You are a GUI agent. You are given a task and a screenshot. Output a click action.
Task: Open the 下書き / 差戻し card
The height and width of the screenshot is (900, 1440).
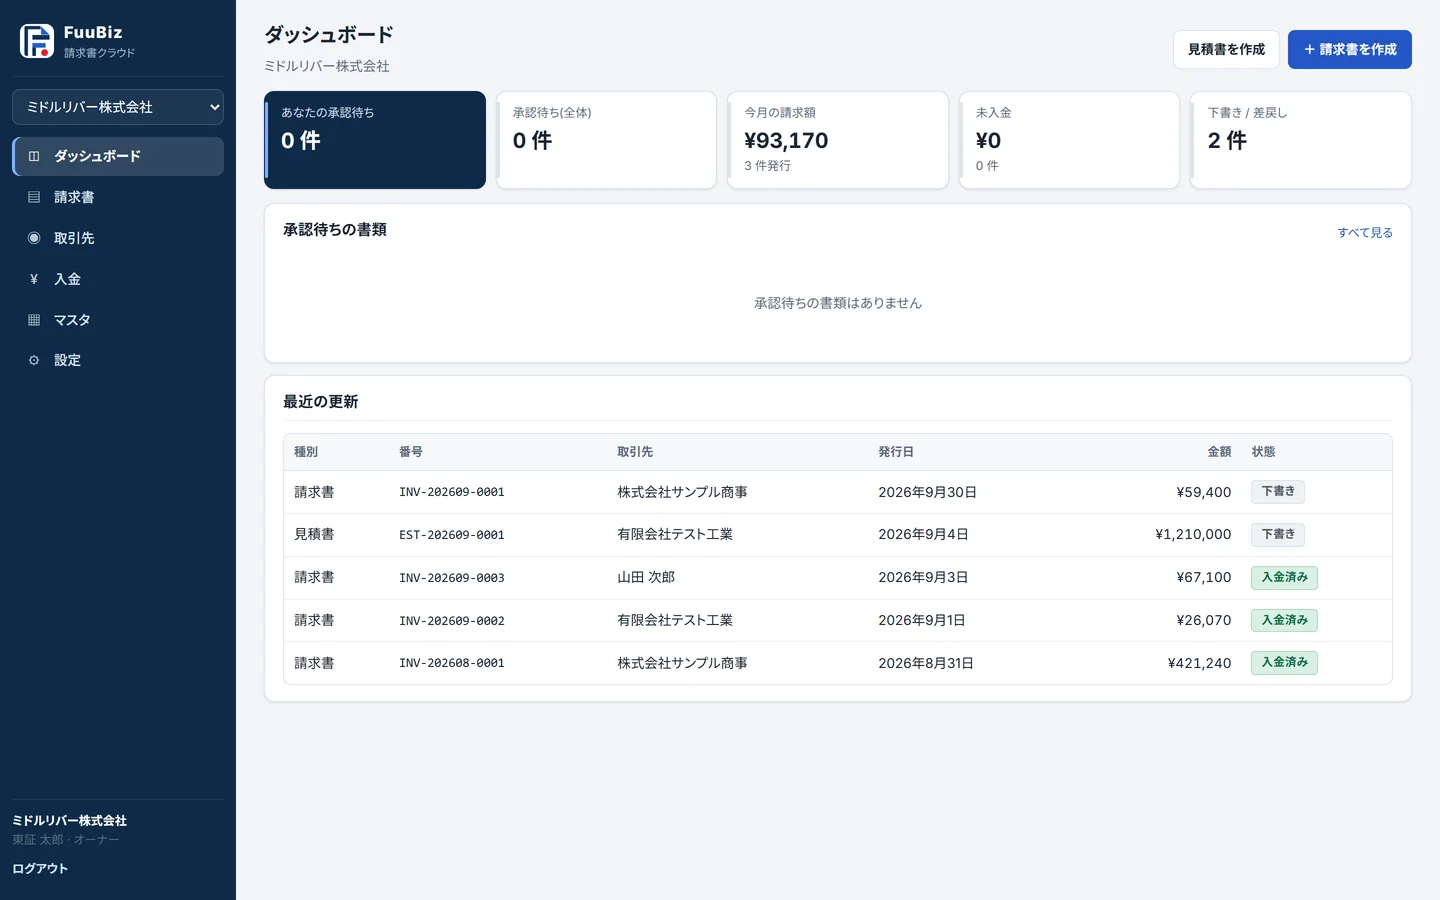(x=1301, y=140)
